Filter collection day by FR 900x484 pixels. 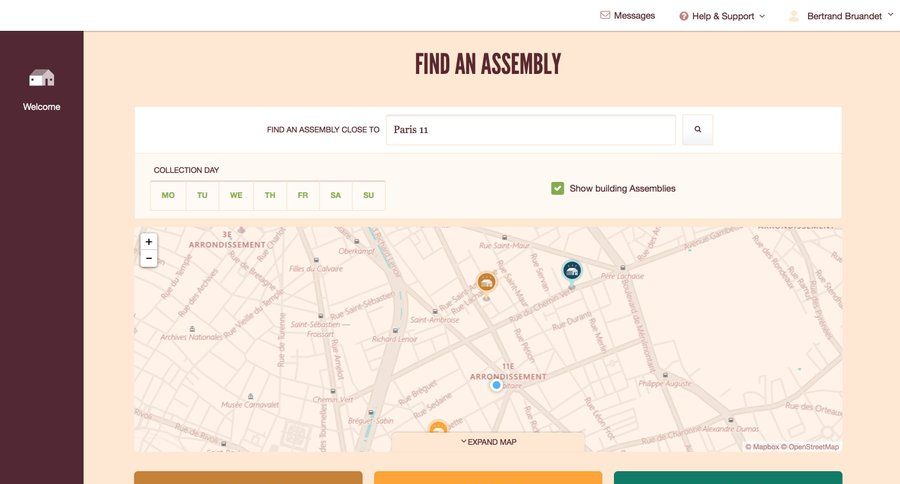coord(302,195)
